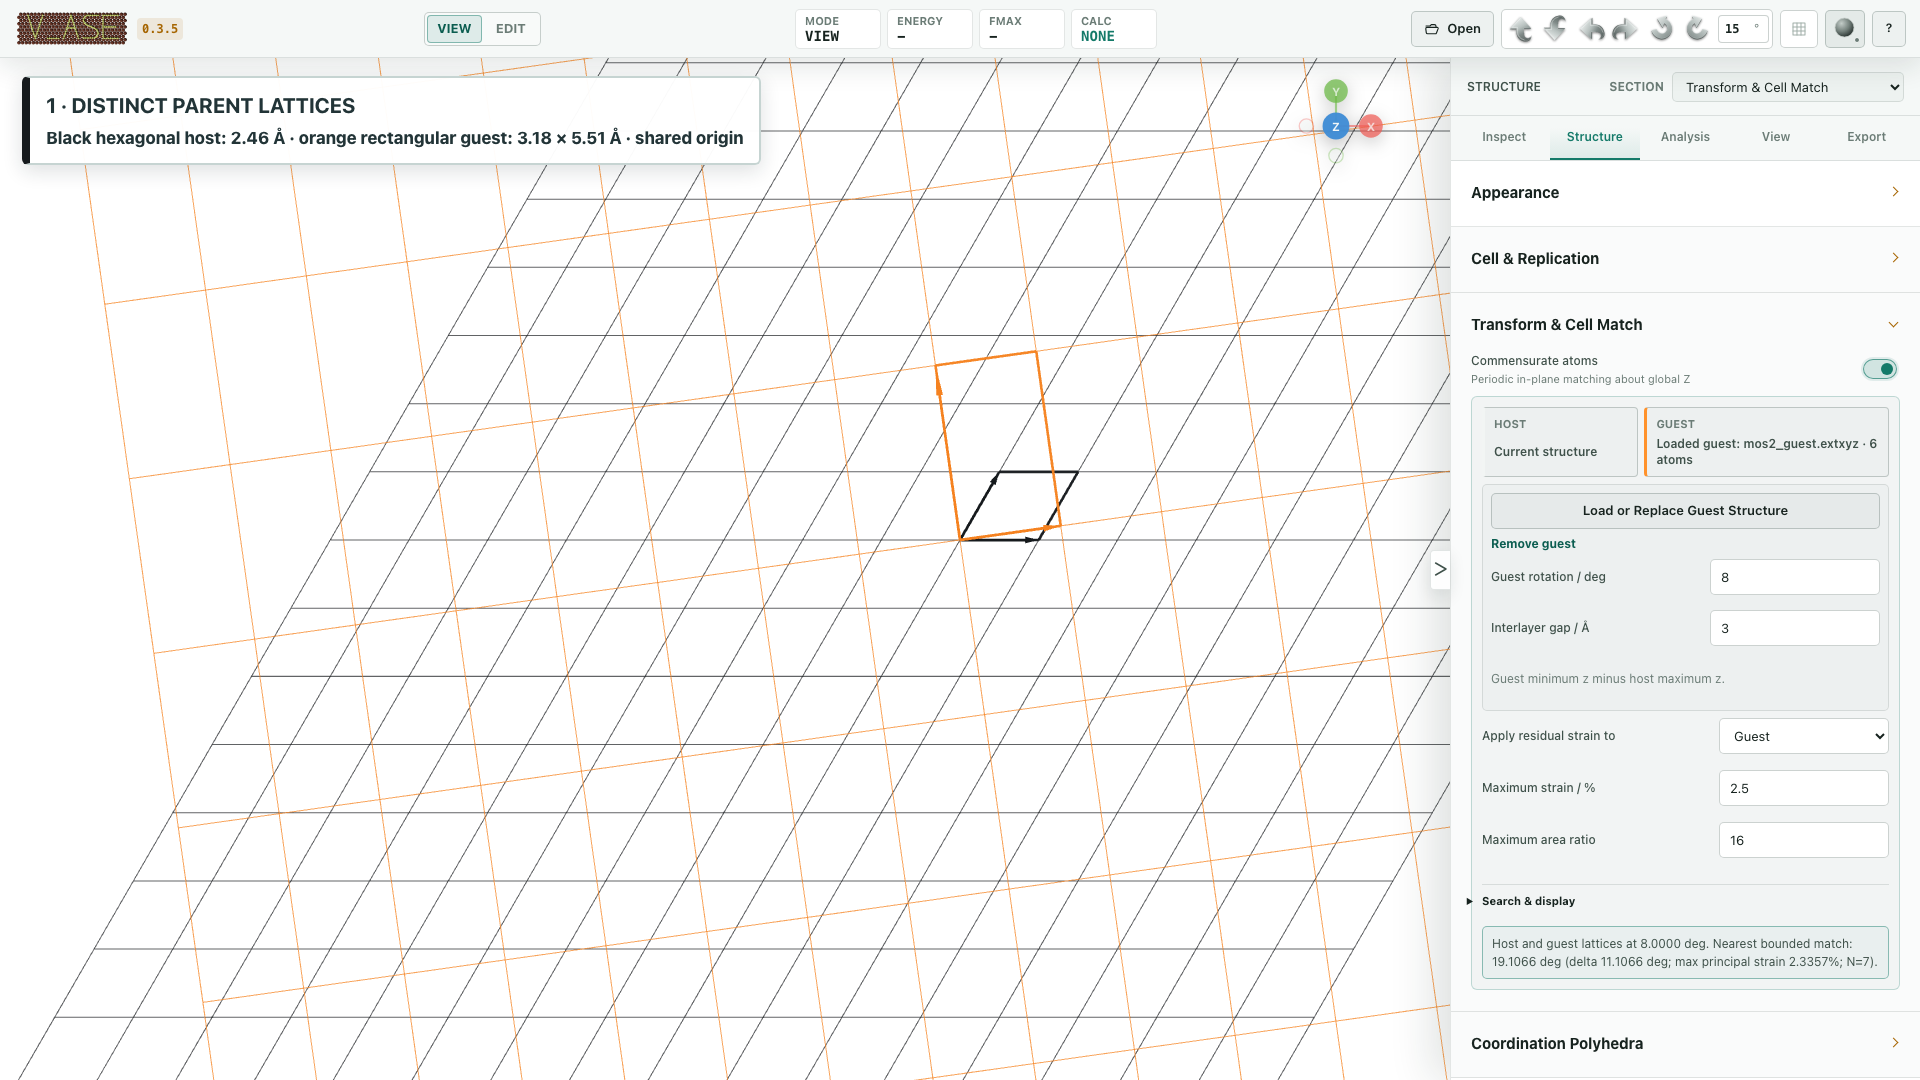The height and width of the screenshot is (1080, 1920).
Task: Collapse the Transform & Cell Match section
Action: pos(1685,325)
